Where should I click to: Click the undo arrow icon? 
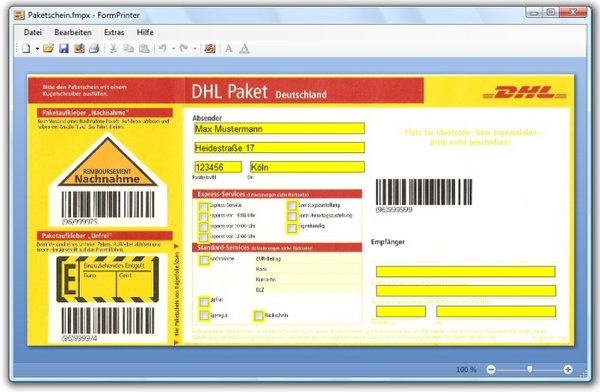[163, 49]
